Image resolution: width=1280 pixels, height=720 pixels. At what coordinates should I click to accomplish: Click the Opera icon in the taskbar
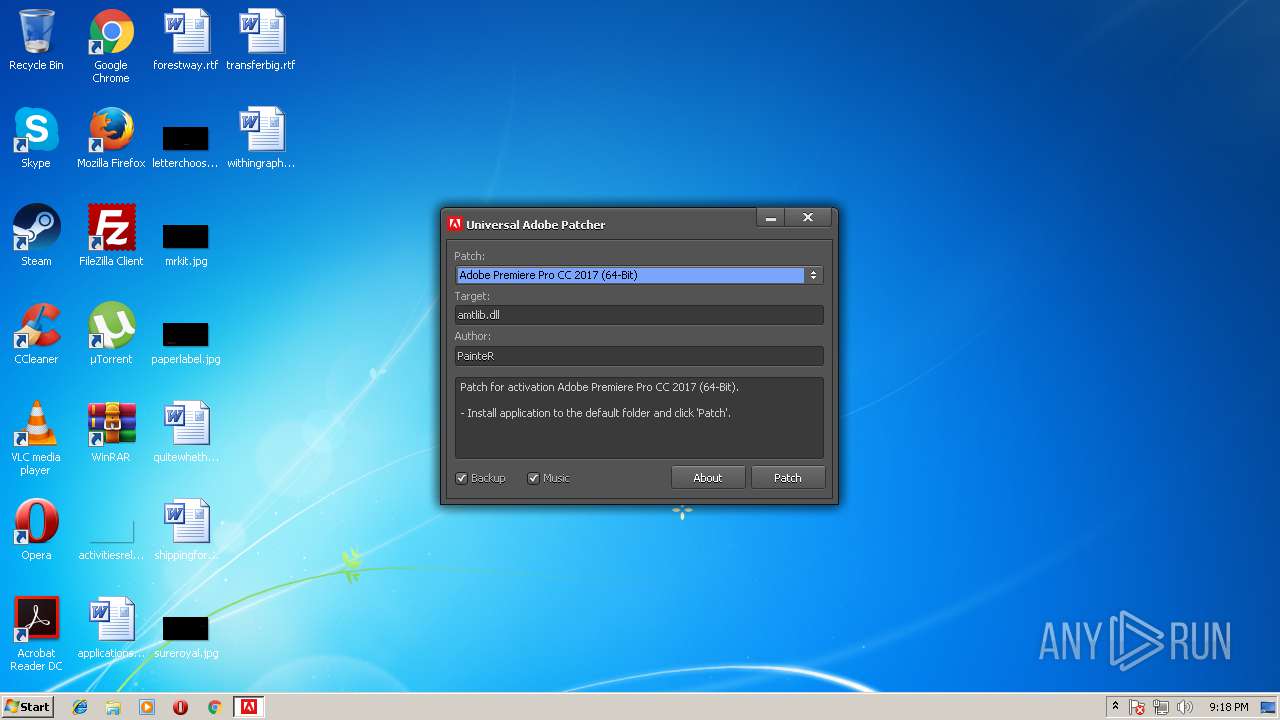181,707
